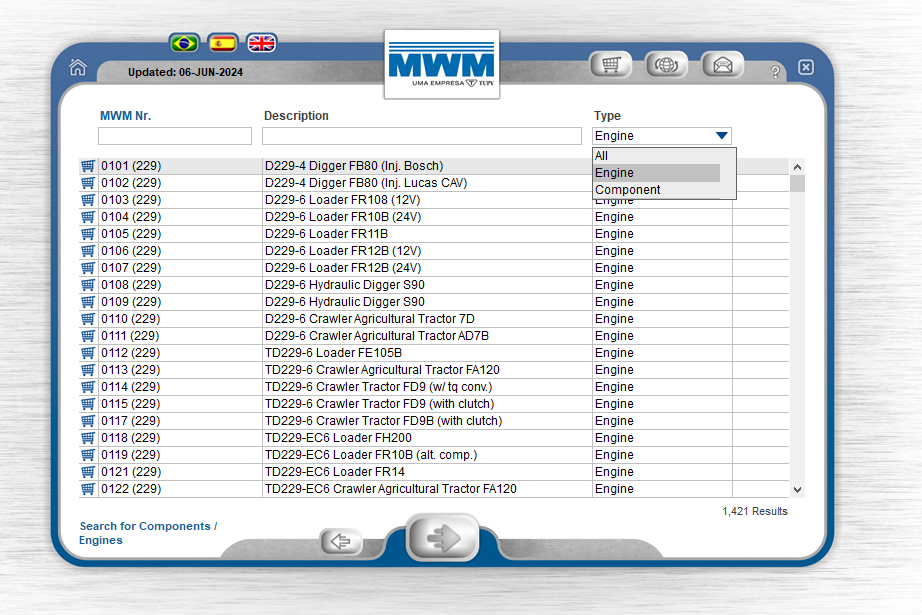This screenshot has width=922, height=615.
Task: Go forward with large arrow button
Action: (x=442, y=538)
